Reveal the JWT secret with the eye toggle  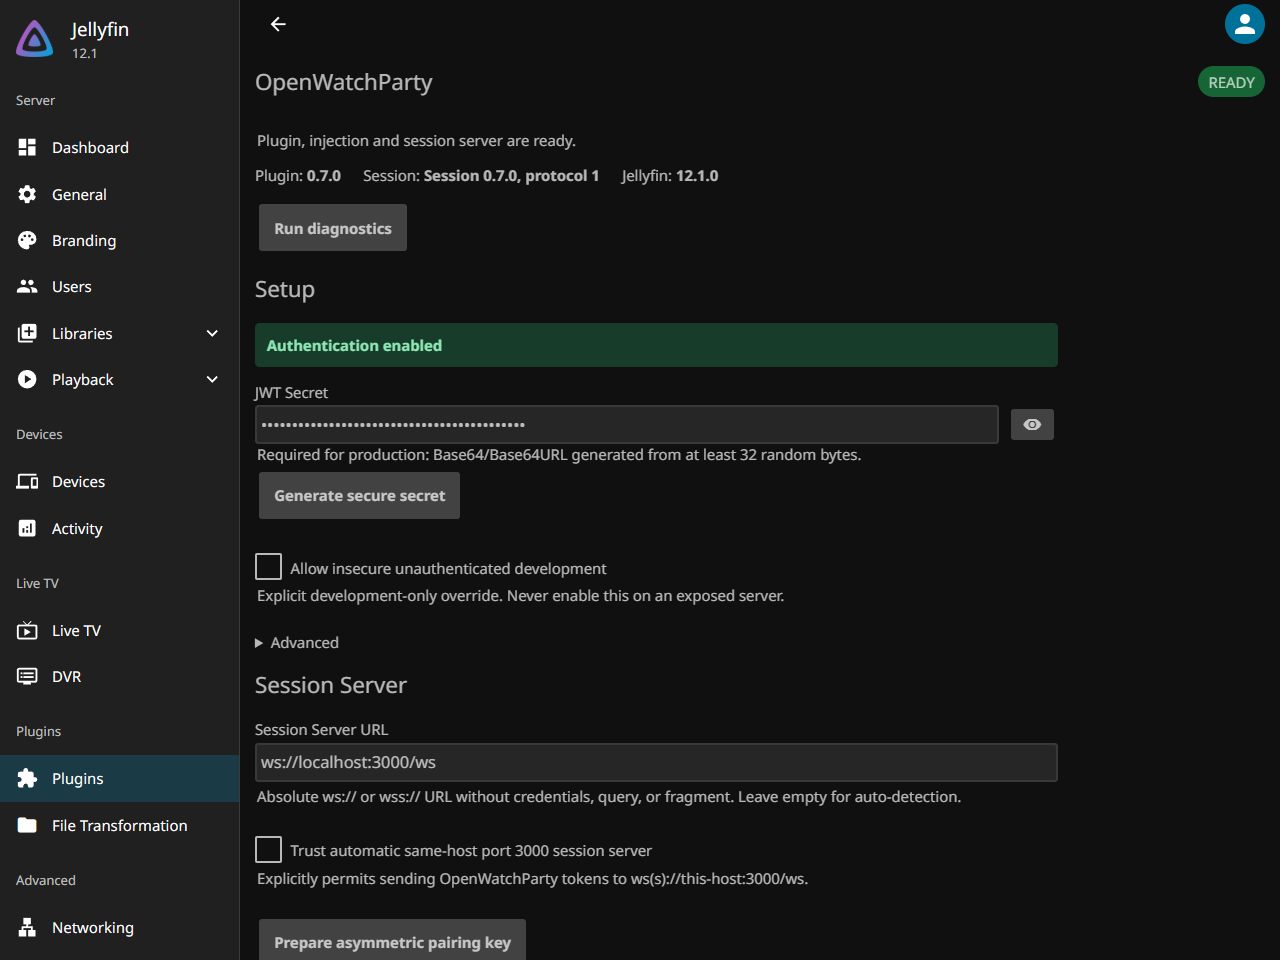point(1032,425)
